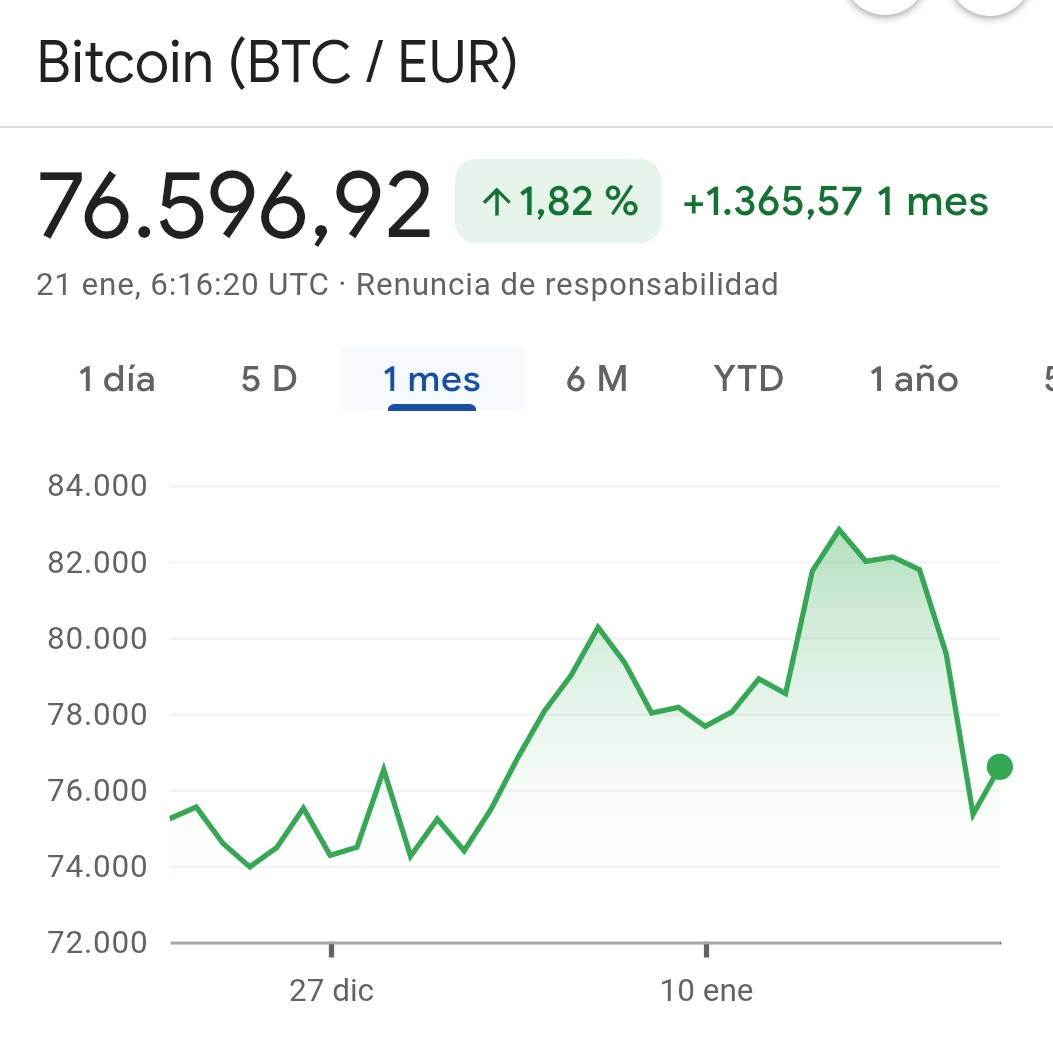
Task: Select the active "1 mes" tab
Action: (432, 380)
